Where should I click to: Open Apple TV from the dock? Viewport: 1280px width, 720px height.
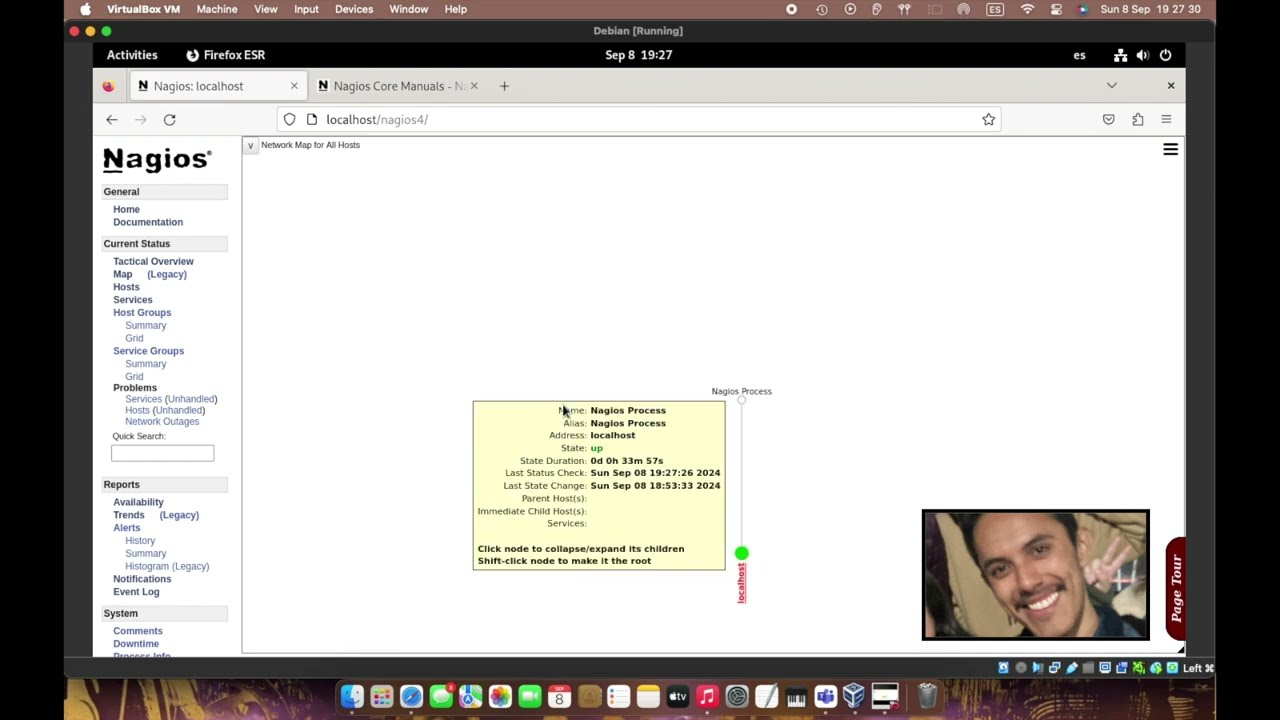[678, 696]
